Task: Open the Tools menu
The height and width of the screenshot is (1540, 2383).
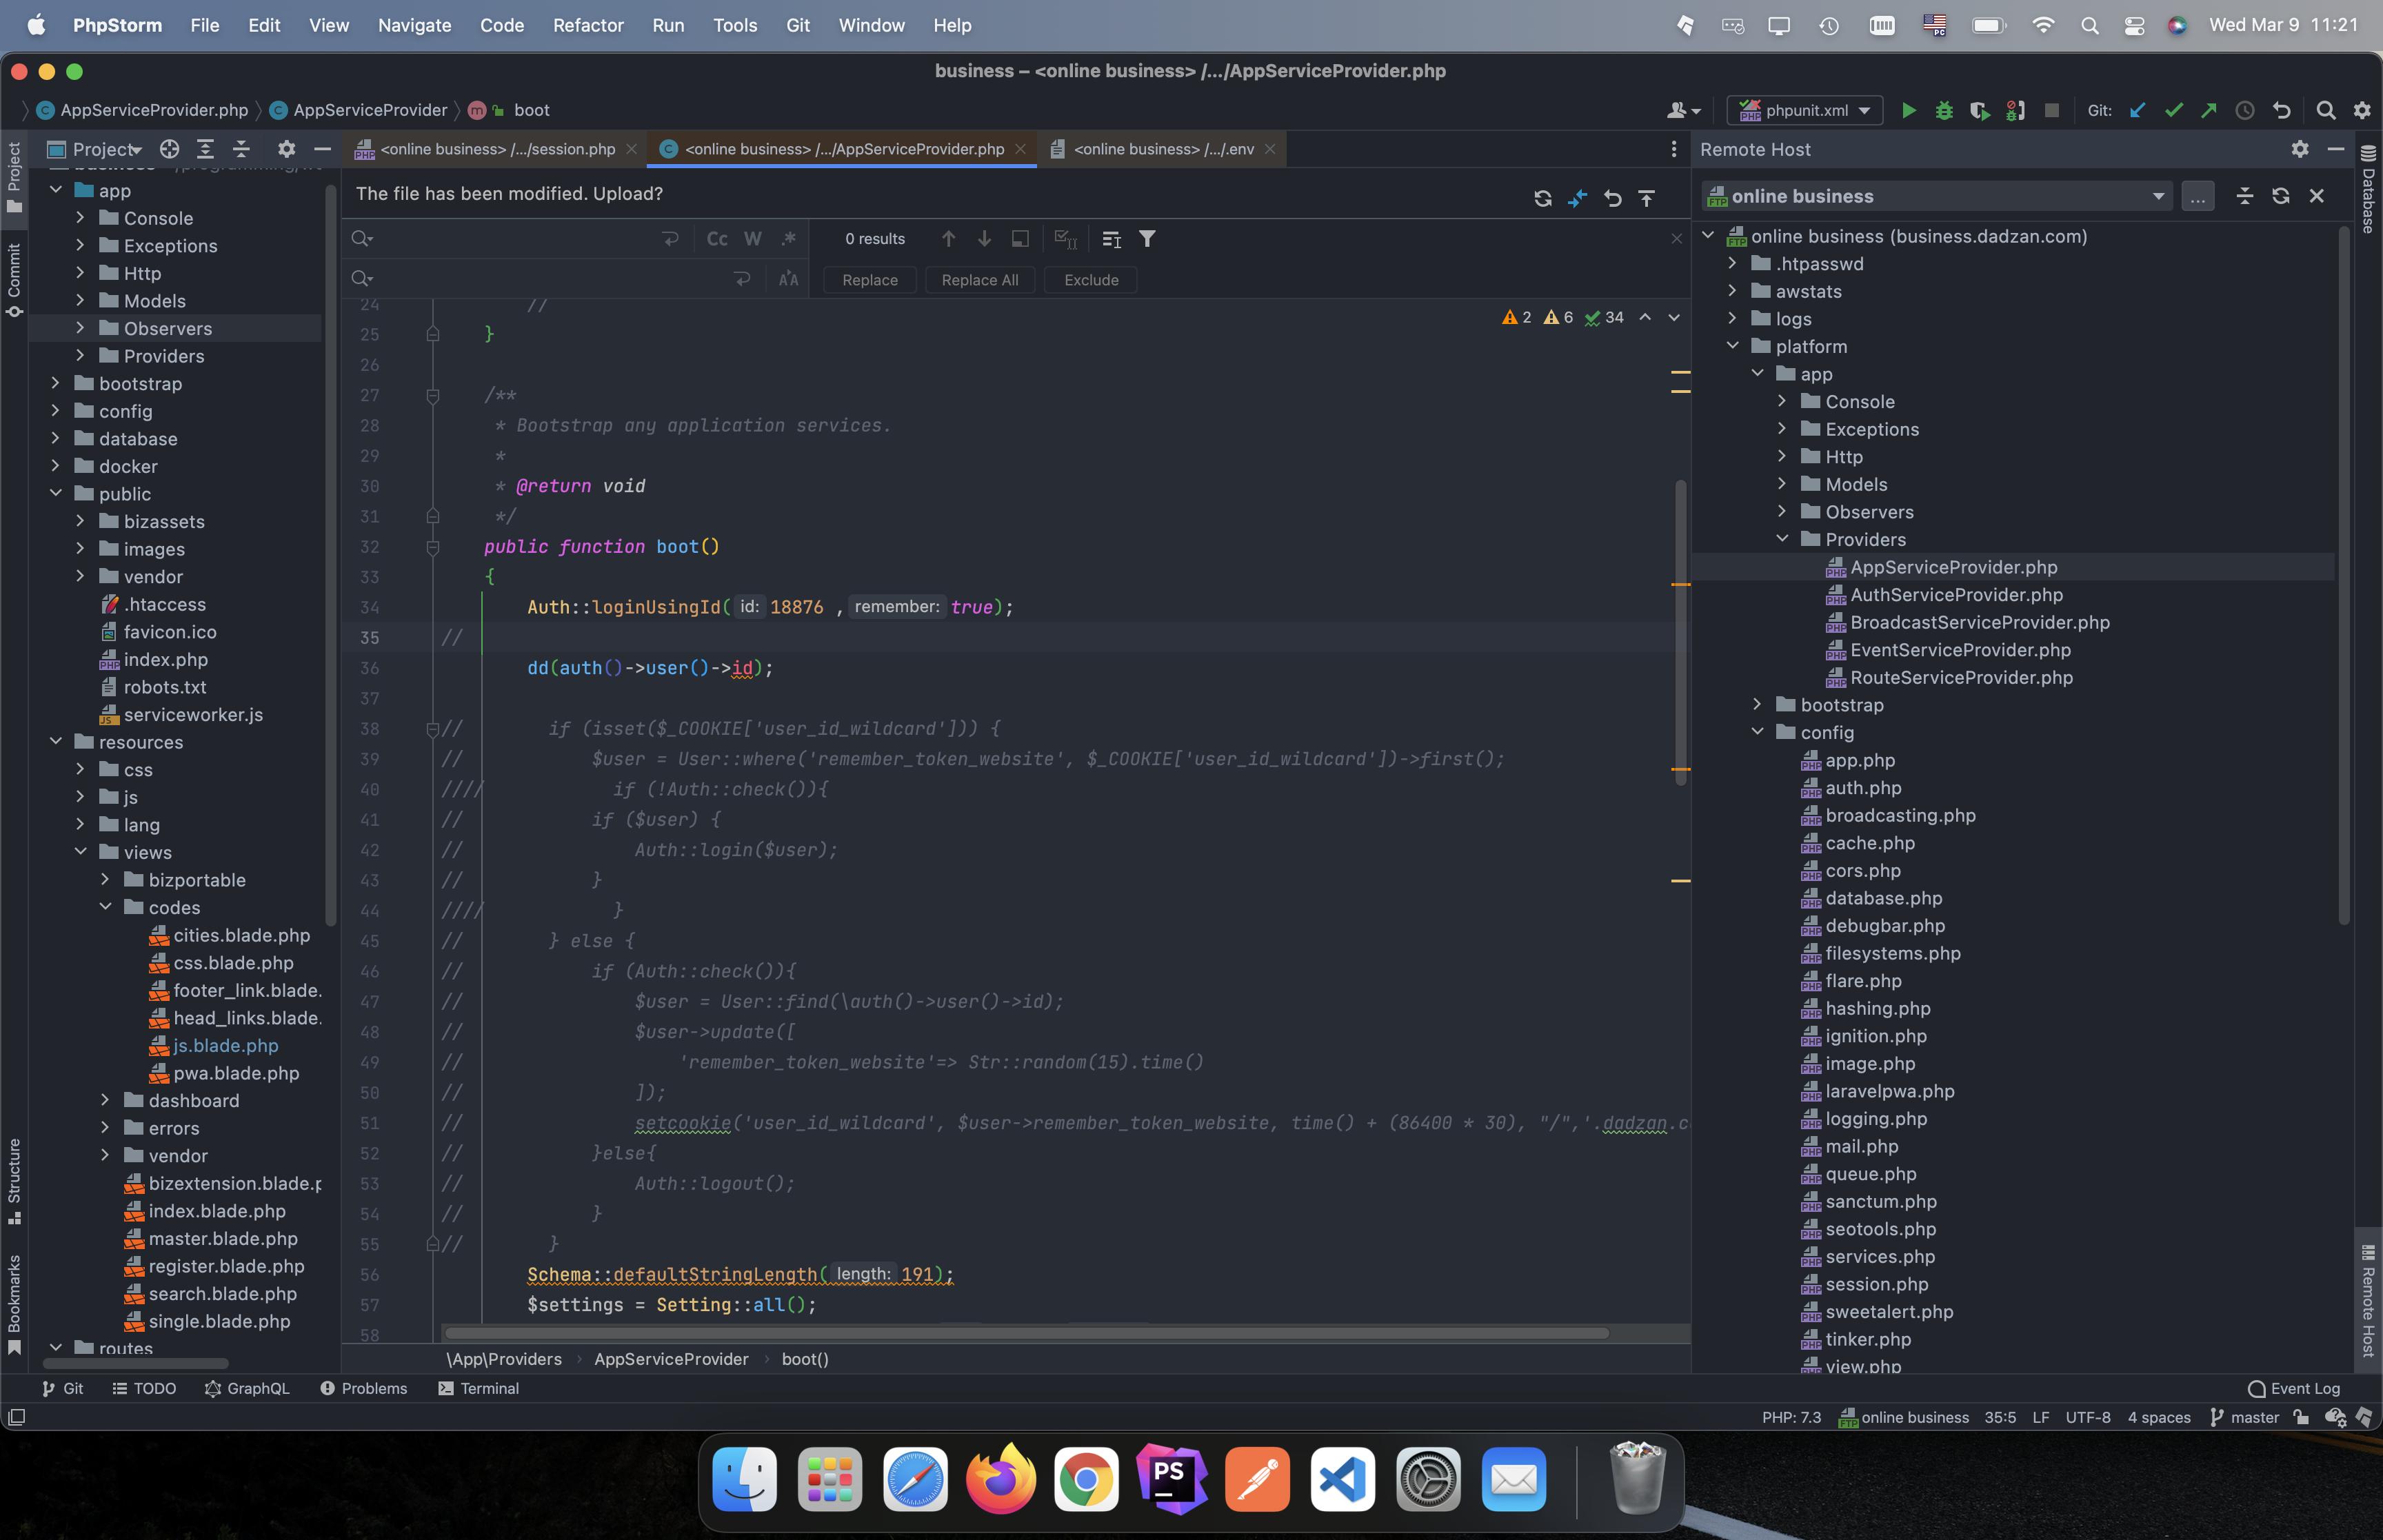Action: [735, 25]
